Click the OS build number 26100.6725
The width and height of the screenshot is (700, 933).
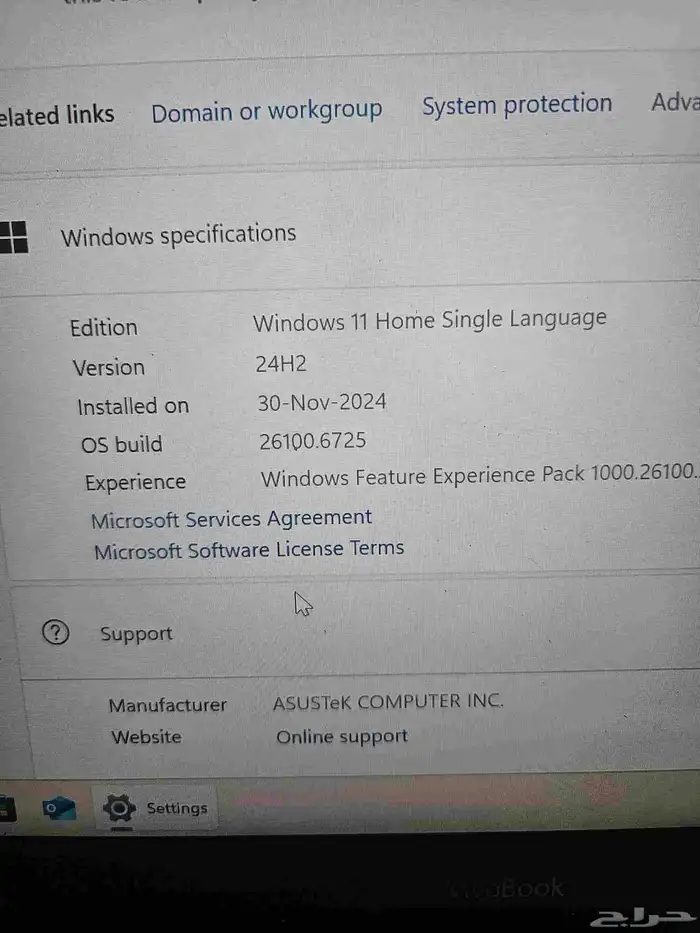pos(312,441)
